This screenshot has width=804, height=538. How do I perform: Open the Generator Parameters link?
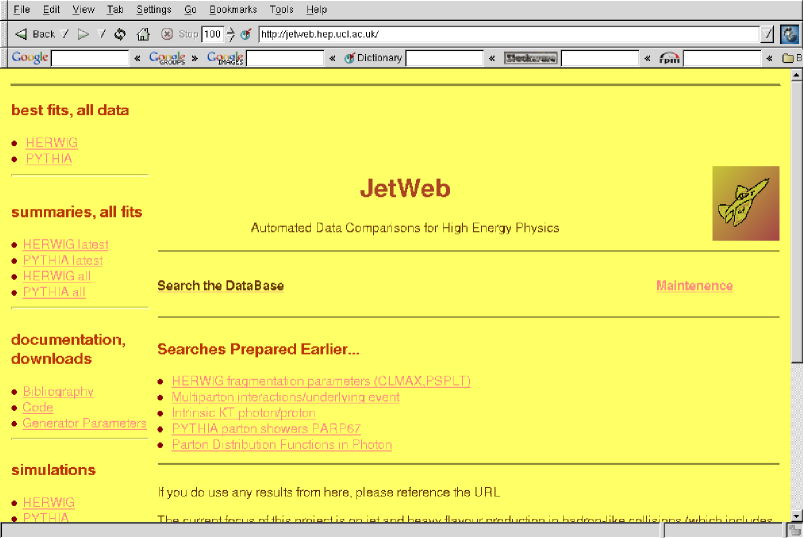pos(85,423)
